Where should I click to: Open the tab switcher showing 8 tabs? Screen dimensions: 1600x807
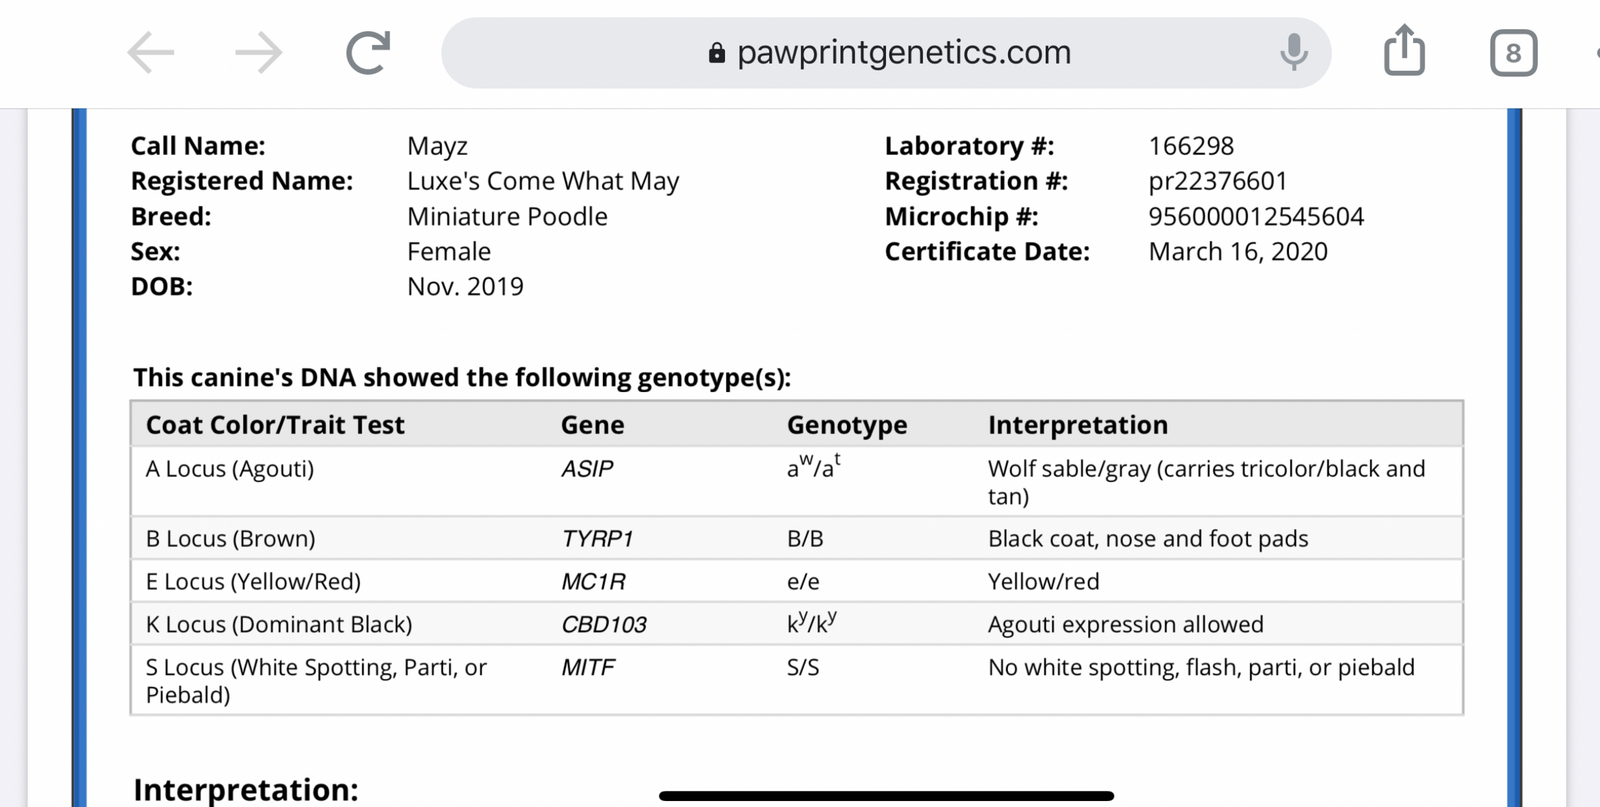click(1513, 53)
